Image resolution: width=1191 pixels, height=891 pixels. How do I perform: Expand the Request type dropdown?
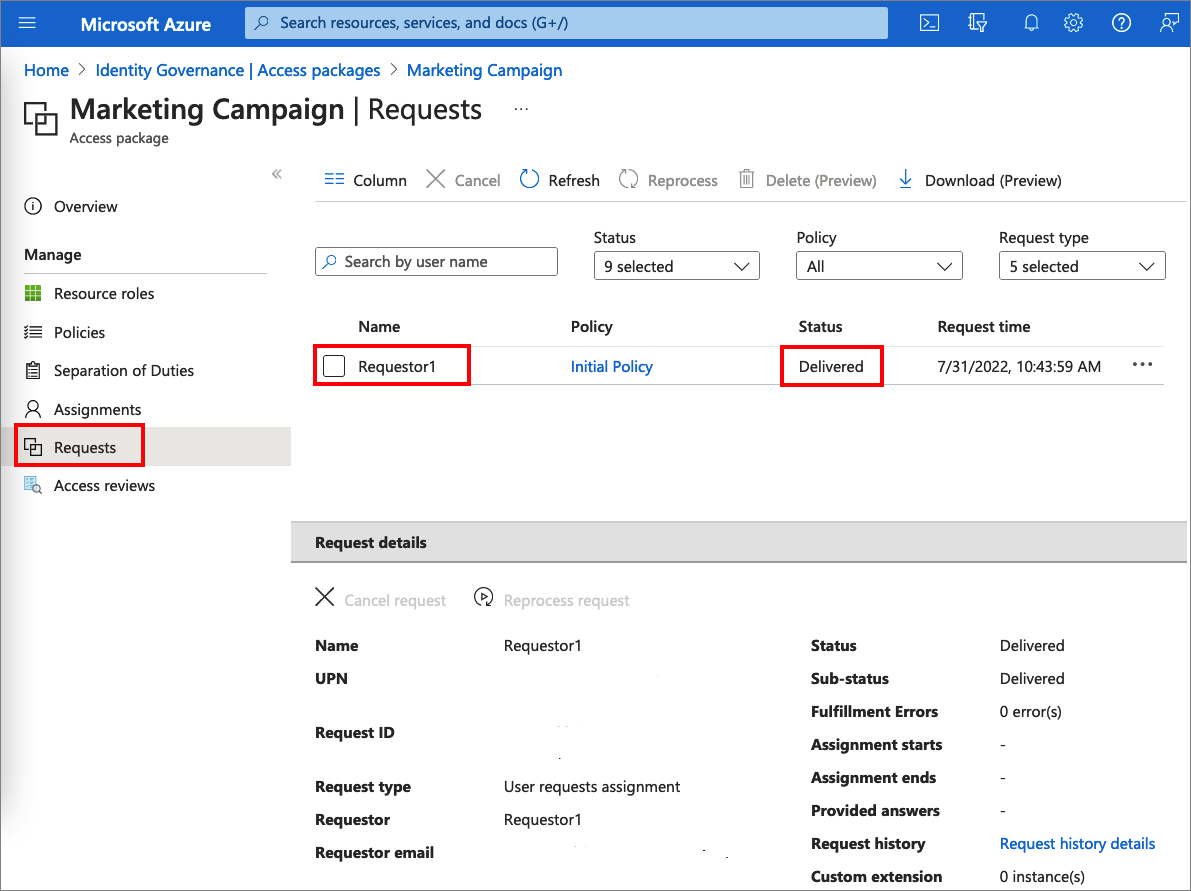pos(1081,266)
